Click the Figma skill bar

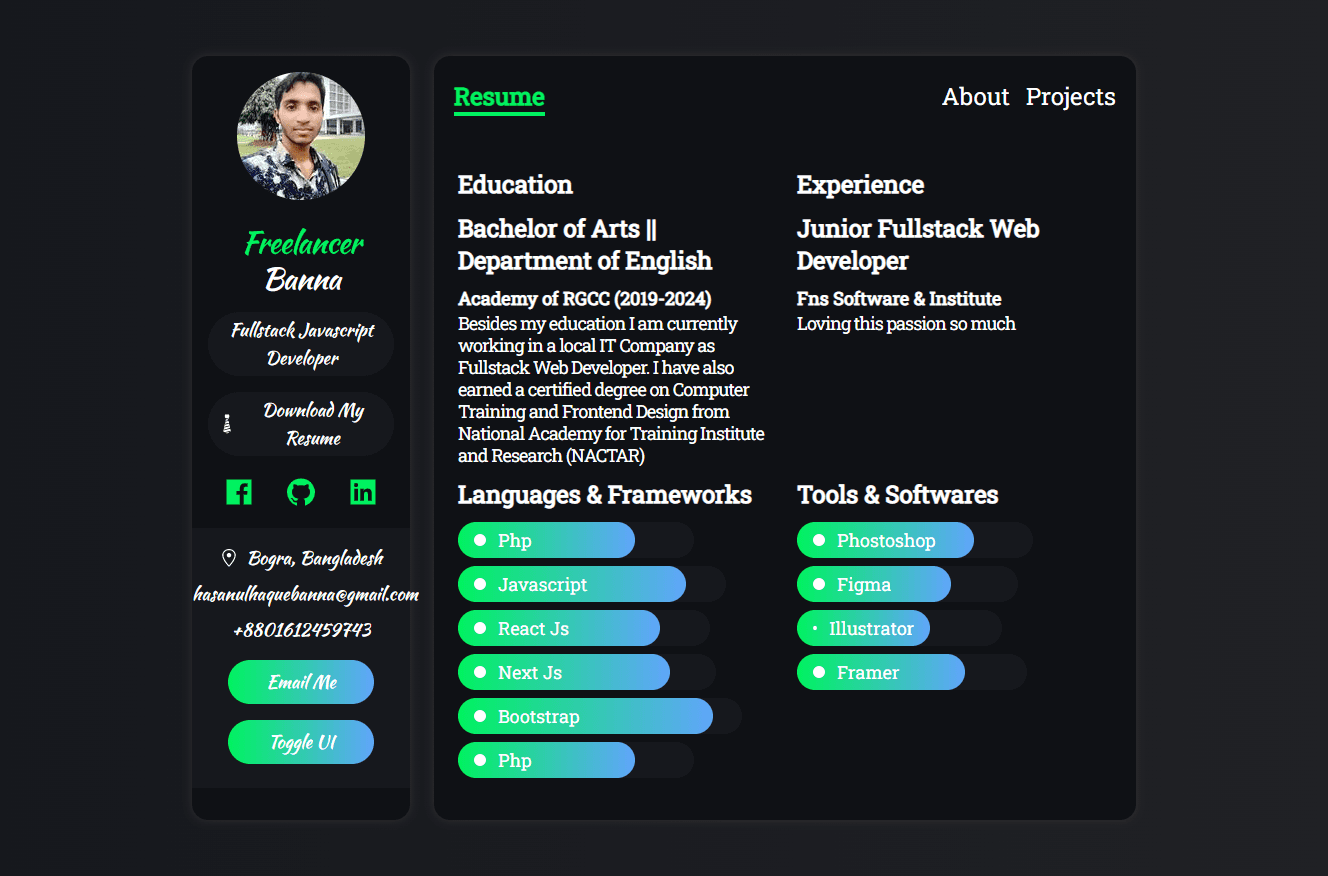[874, 584]
